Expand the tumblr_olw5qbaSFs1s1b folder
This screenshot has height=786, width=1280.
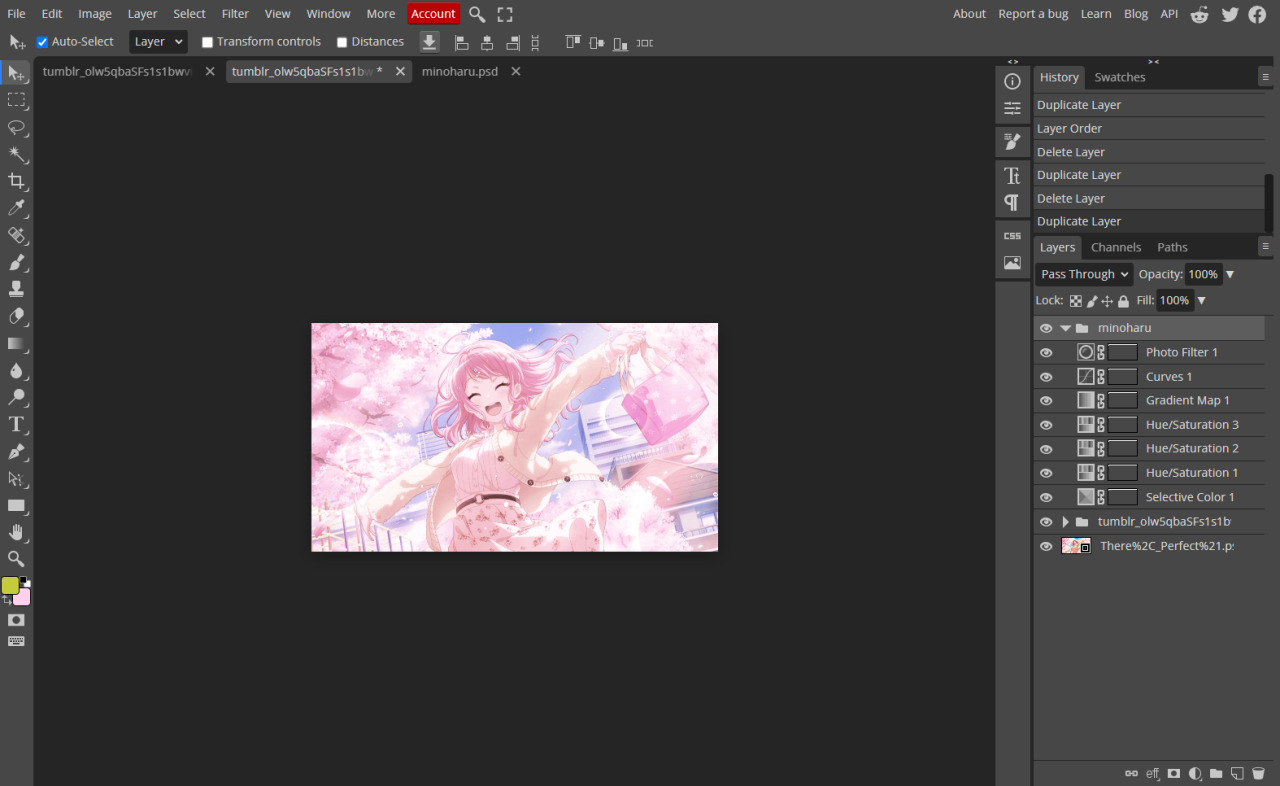pos(1065,522)
